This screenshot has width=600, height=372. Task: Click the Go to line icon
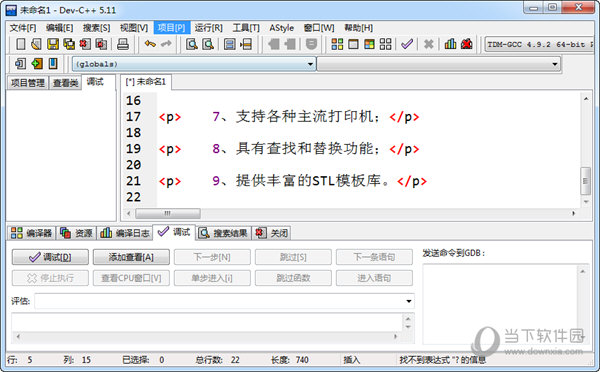[x=246, y=44]
